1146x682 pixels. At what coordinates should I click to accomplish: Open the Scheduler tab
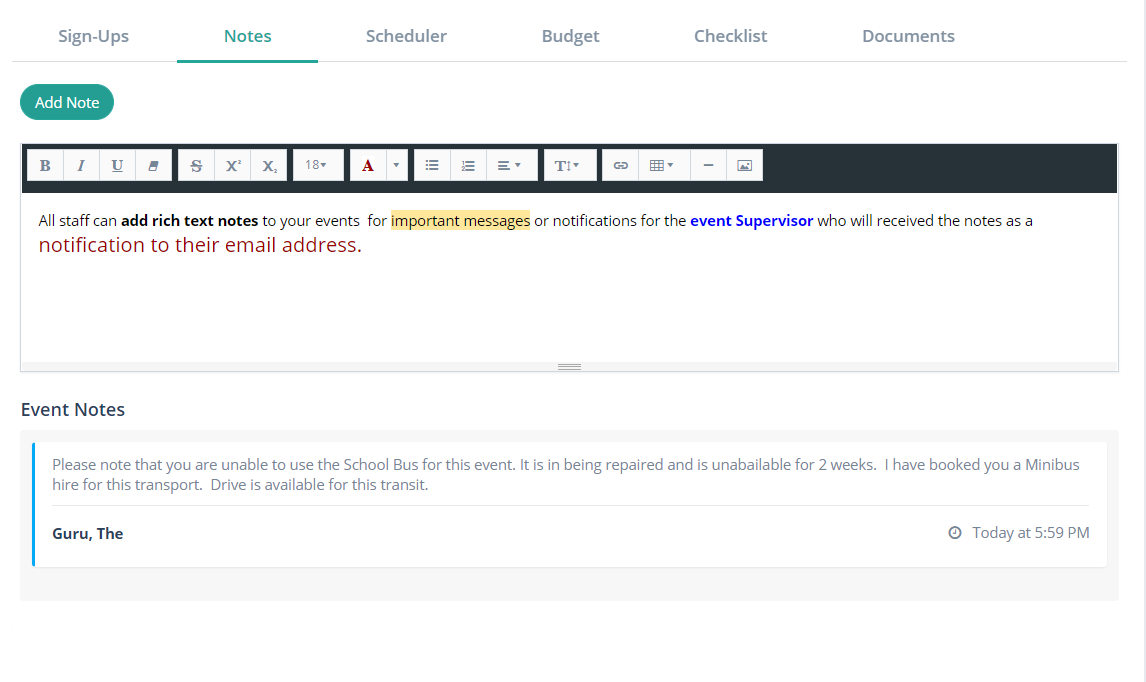point(406,36)
